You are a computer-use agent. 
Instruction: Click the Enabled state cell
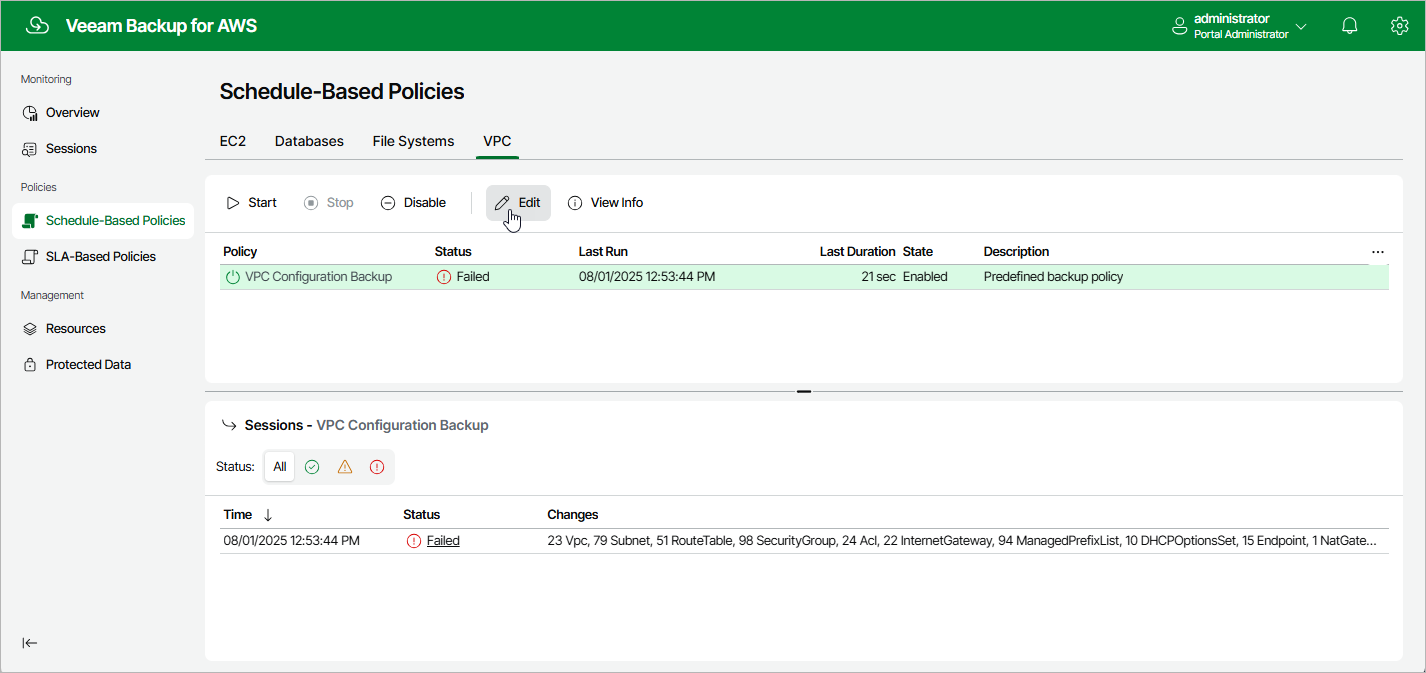925,277
